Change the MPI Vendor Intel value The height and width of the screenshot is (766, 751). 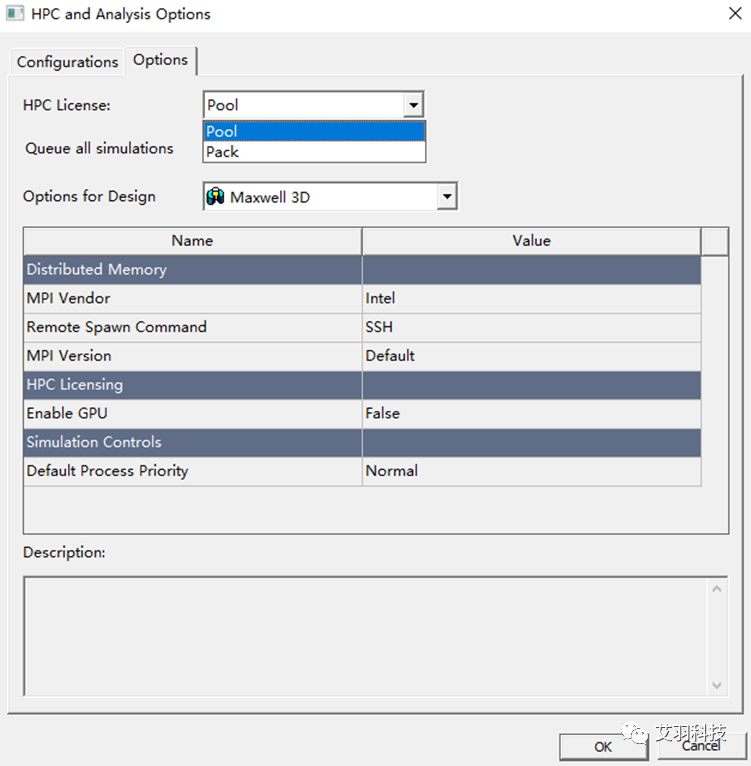point(531,298)
